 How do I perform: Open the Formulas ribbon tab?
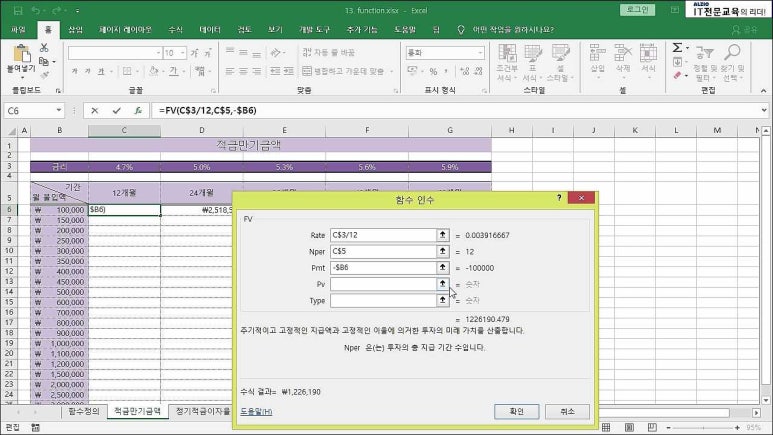[x=176, y=30]
